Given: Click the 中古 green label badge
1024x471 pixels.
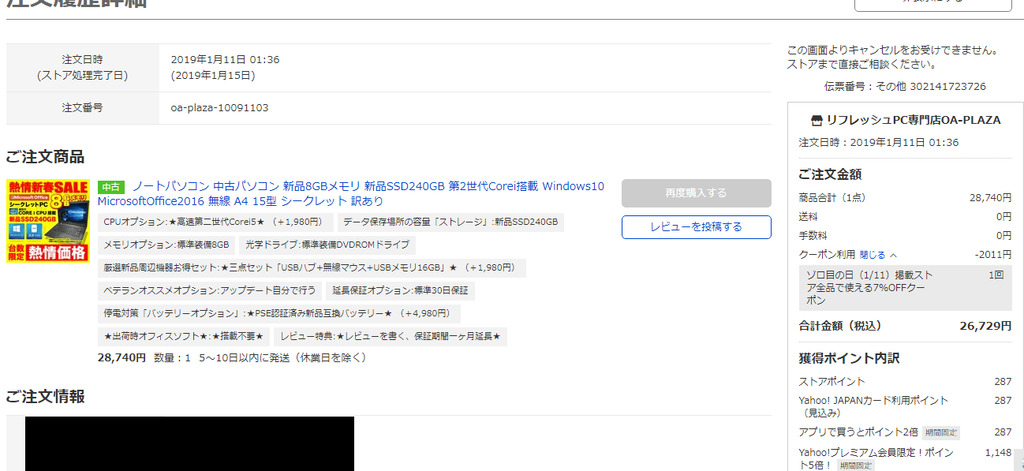Looking at the screenshot, I should point(111,187).
